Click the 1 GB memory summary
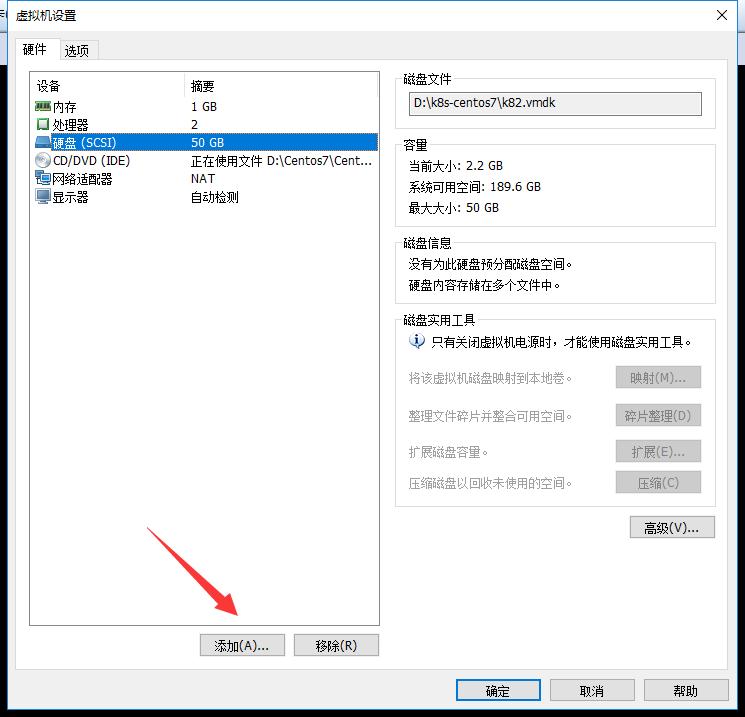Image resolution: width=745 pixels, height=717 pixels. (x=204, y=106)
